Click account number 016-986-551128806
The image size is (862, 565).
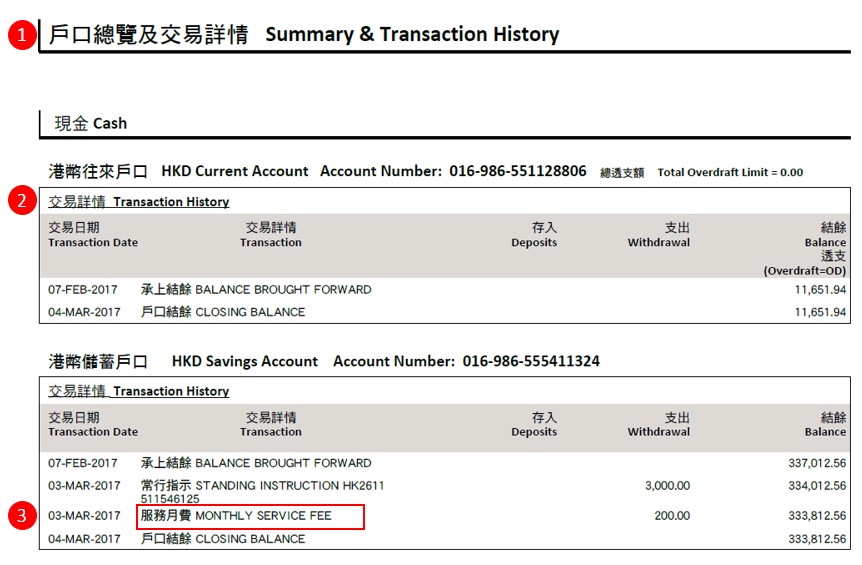pos(517,171)
